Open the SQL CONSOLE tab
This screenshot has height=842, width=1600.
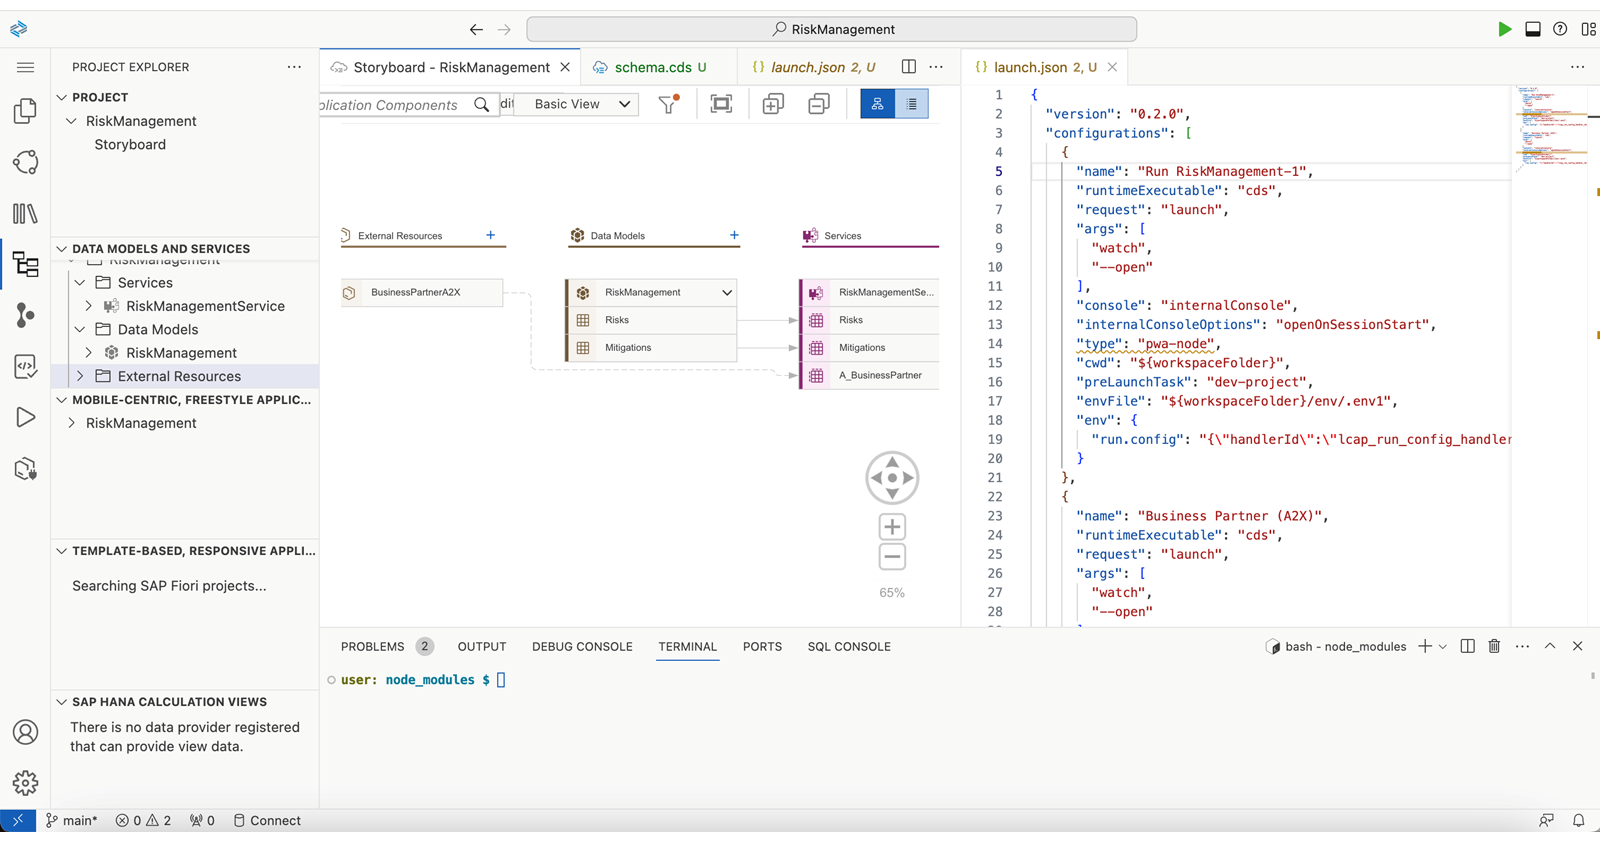(x=849, y=646)
